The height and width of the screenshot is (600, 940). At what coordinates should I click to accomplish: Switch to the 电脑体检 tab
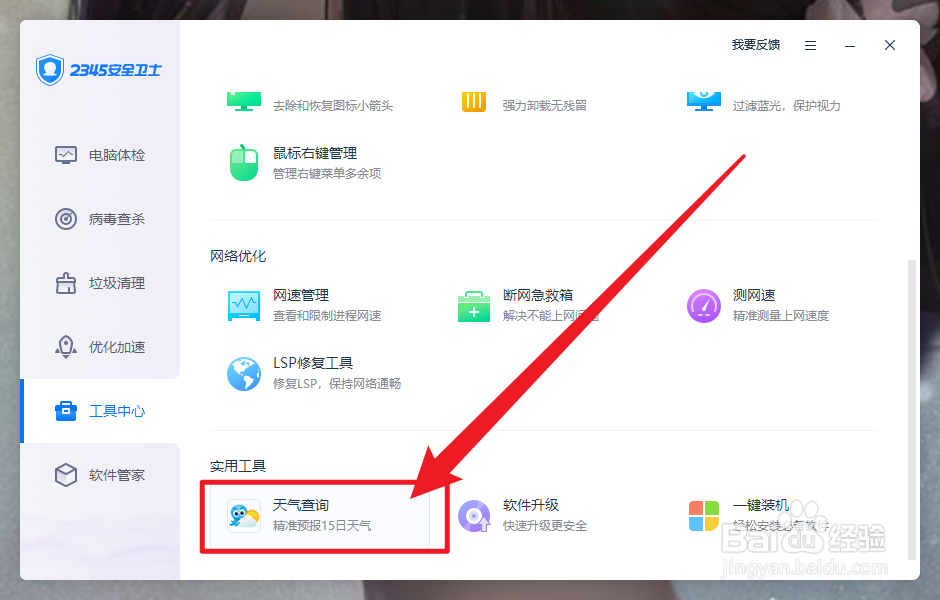point(100,155)
